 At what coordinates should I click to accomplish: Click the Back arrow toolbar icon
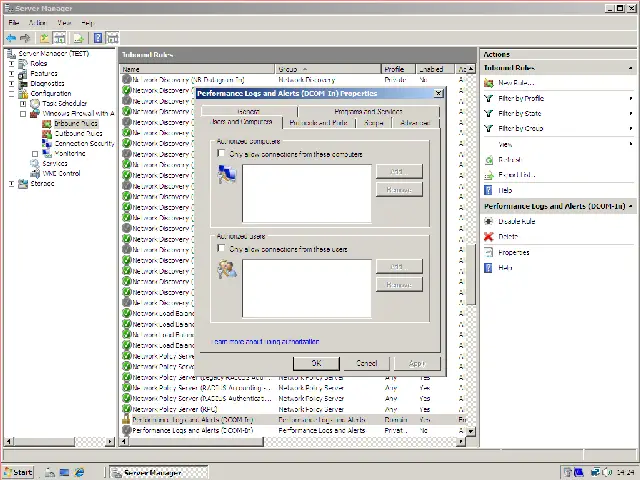[11, 38]
